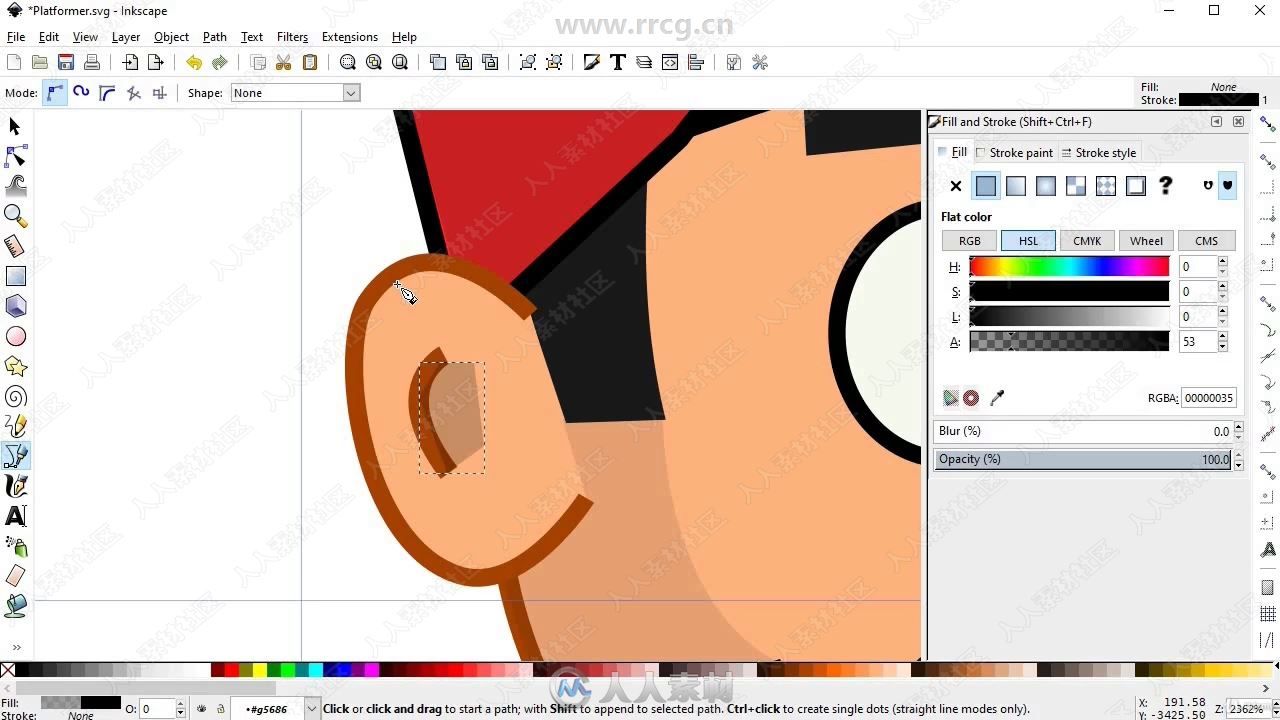Open the Extensions menu

(x=350, y=37)
